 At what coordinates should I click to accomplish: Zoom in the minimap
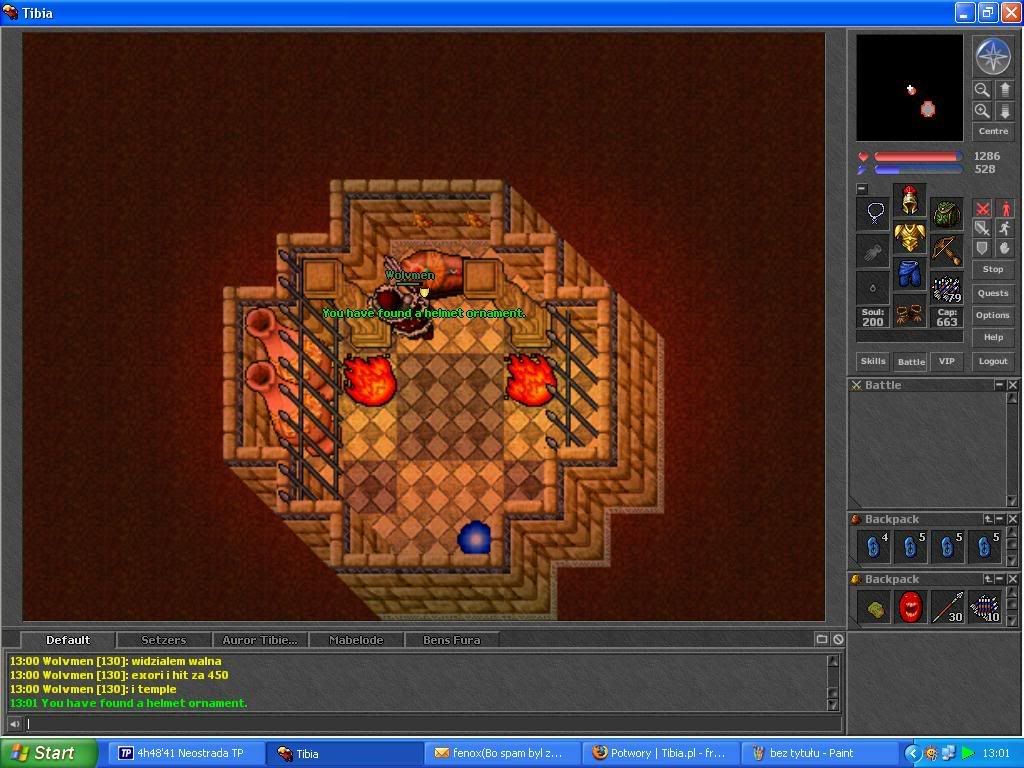point(982,111)
